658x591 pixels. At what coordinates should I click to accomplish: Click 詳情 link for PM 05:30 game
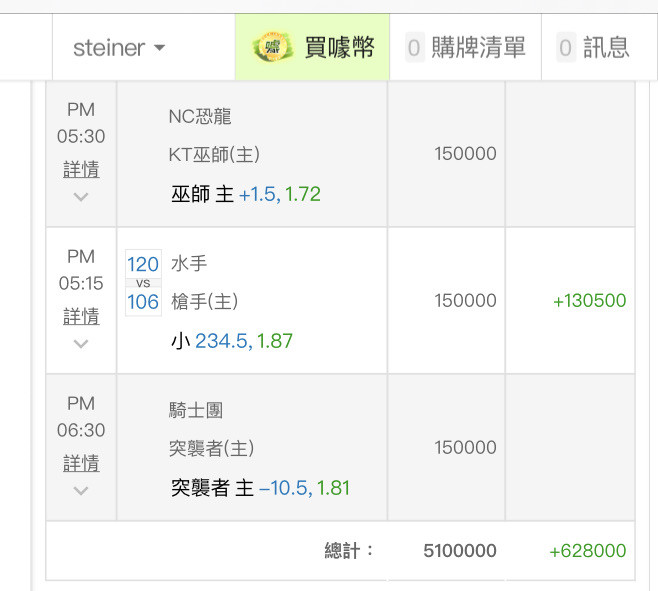coord(81,169)
